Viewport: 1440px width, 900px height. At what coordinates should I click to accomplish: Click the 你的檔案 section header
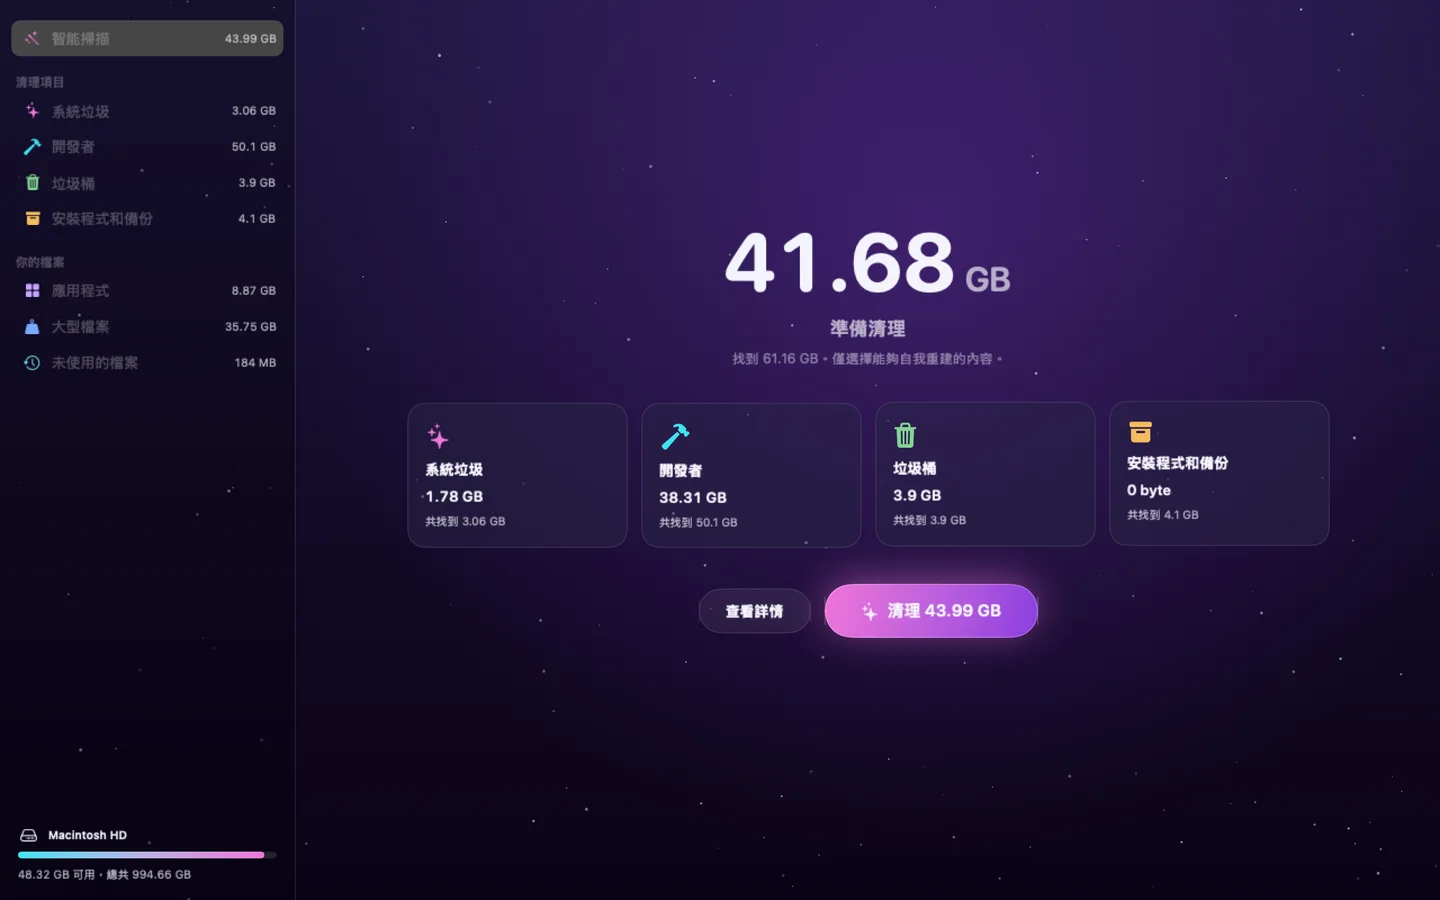tap(40, 262)
